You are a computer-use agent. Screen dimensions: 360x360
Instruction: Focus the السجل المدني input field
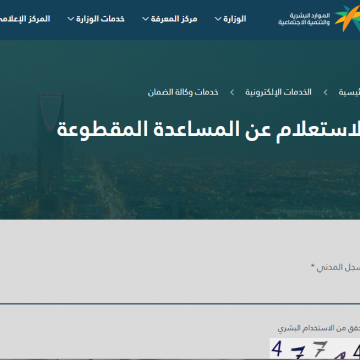point(180,290)
